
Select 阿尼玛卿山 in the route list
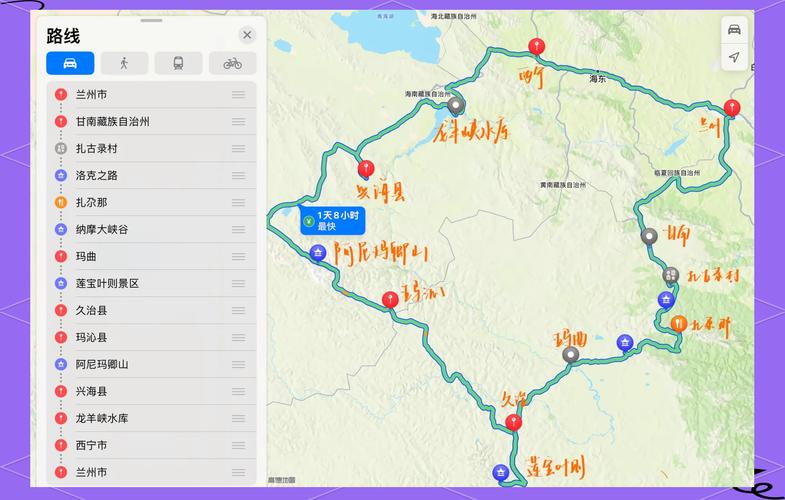102,364
